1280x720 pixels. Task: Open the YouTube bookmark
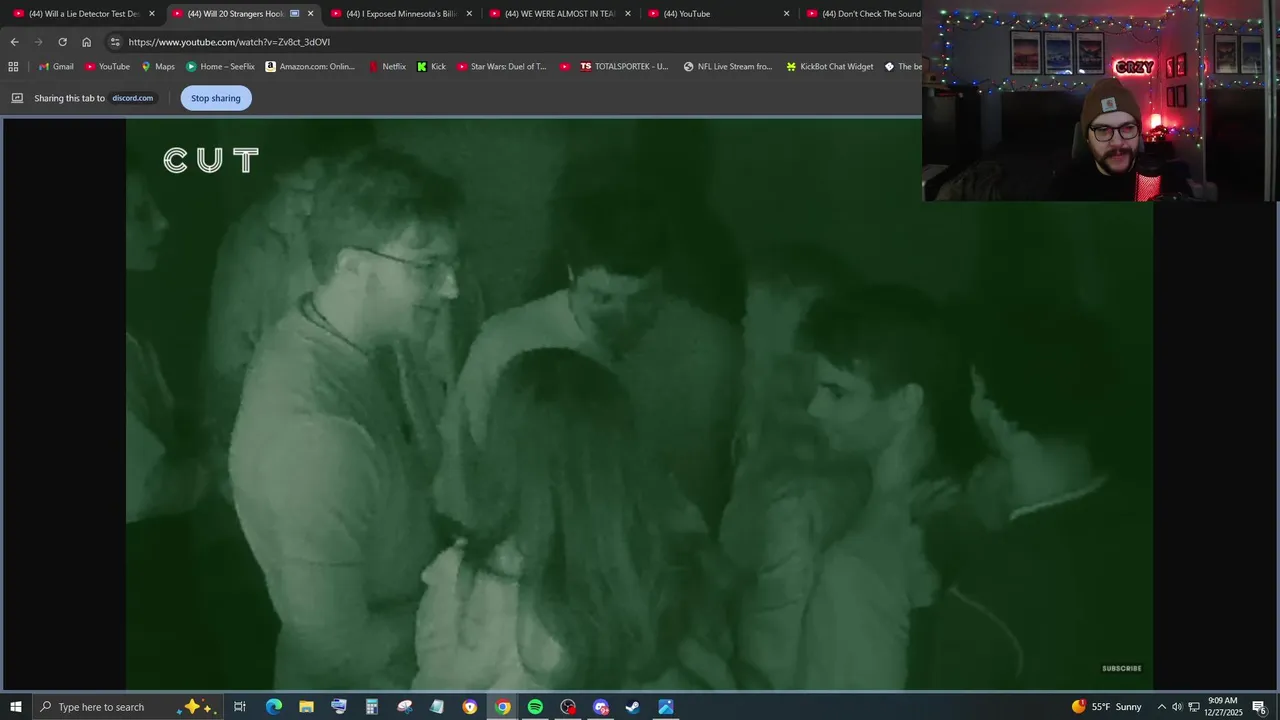click(x=107, y=67)
